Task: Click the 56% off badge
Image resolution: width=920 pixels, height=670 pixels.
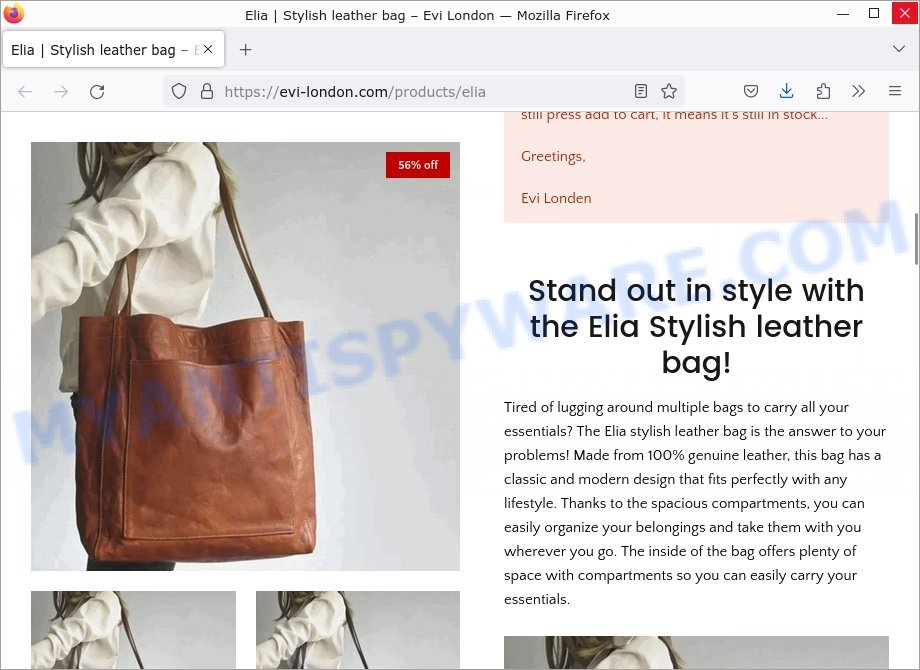Action: (418, 165)
